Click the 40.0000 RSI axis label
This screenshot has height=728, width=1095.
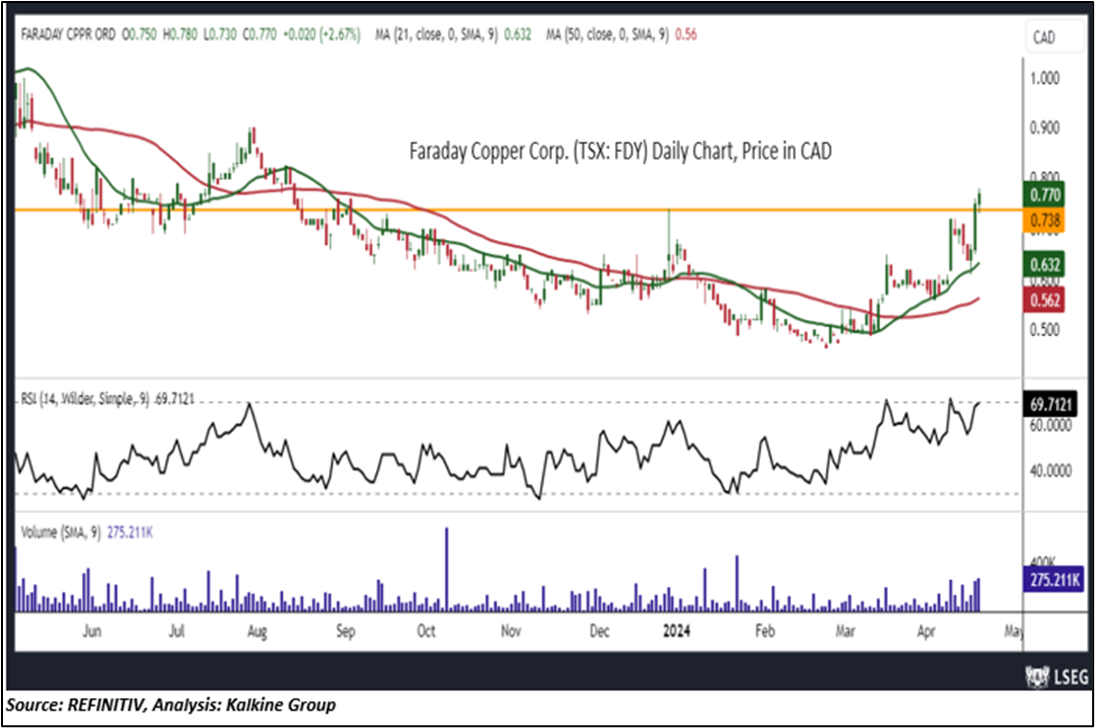point(1050,471)
